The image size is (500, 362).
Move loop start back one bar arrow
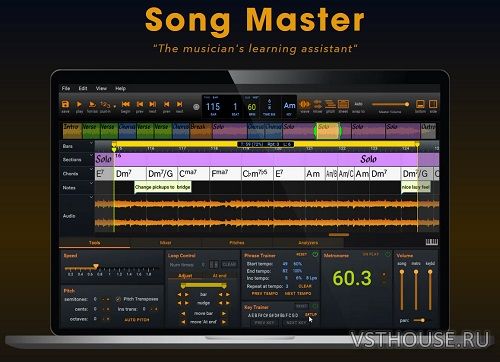click(x=179, y=294)
